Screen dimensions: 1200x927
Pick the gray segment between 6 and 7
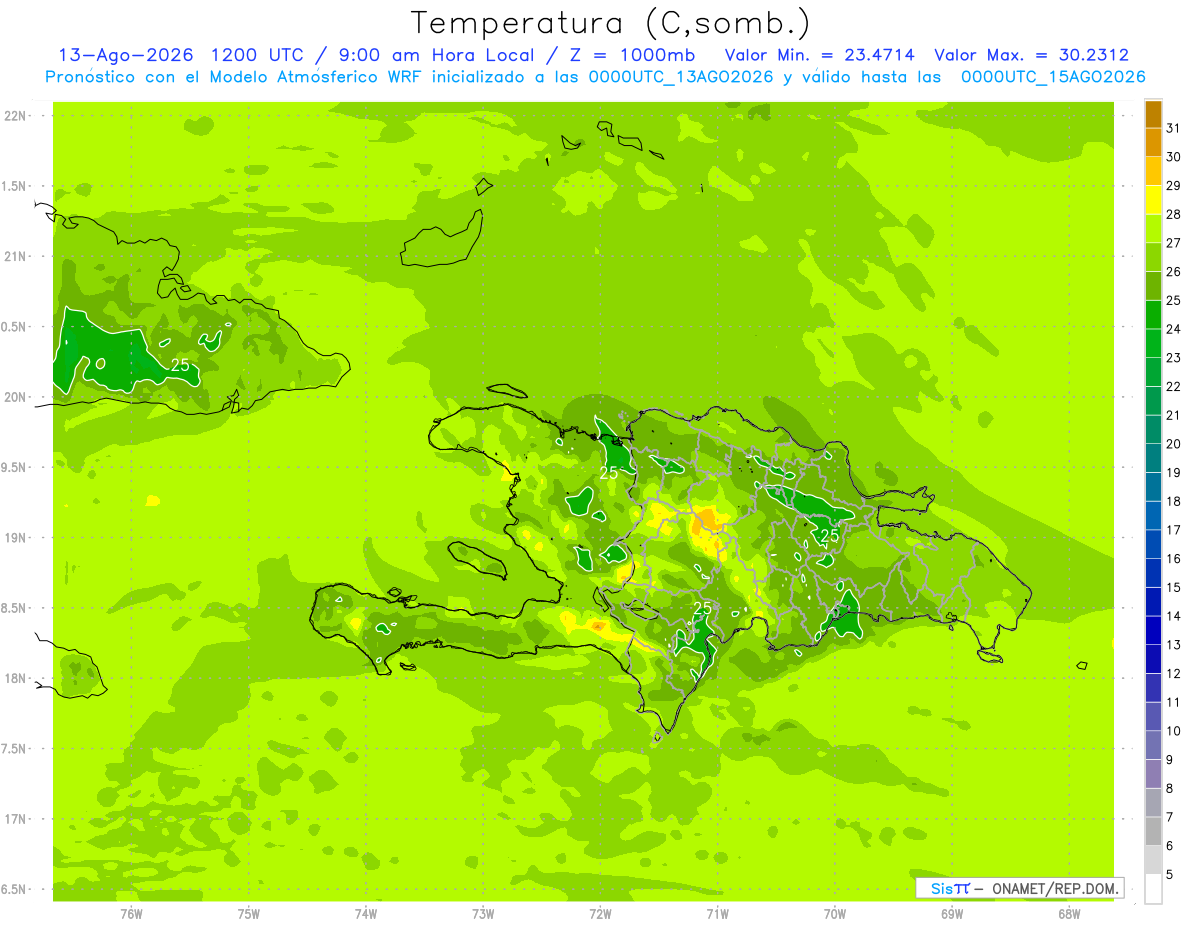[x=1153, y=831]
